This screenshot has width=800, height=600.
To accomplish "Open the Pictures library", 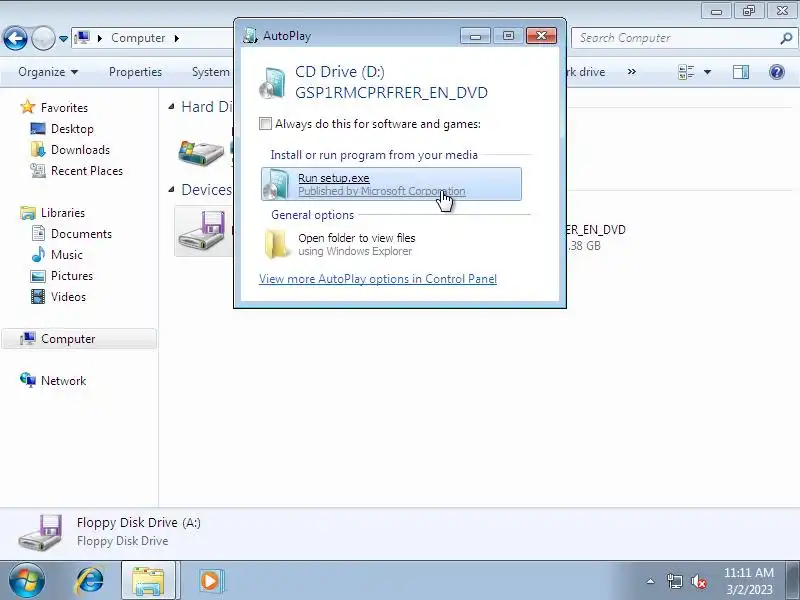I will pyautogui.click(x=72, y=276).
